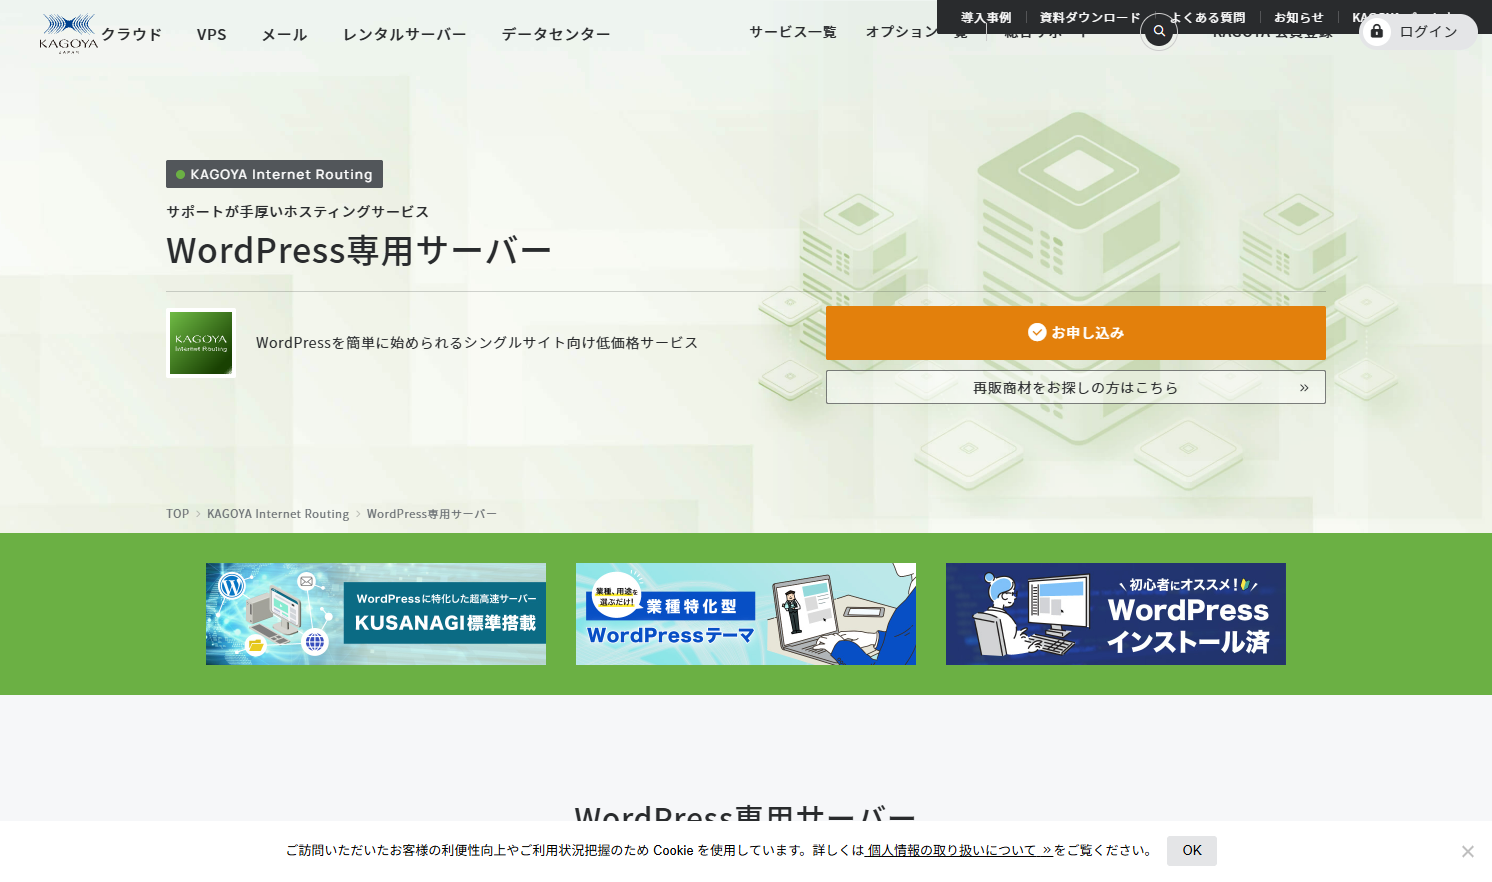Click サポートが手厚いホスティングサービス subtitle text
Image resolution: width=1492 pixels, height=882 pixels.
coord(298,212)
